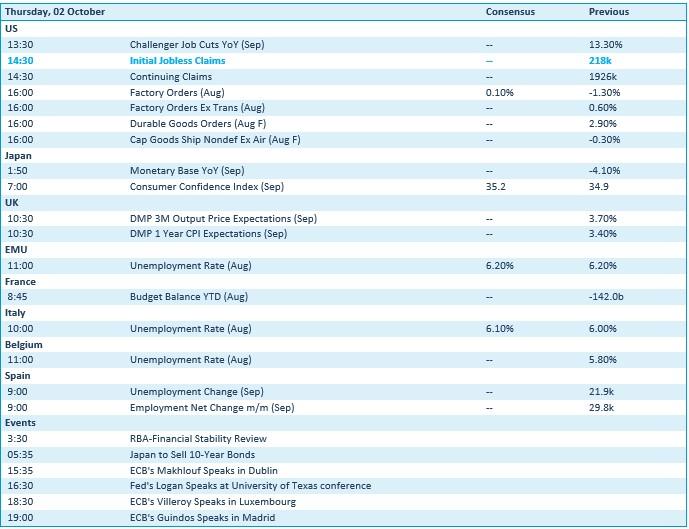
Task: Select the Challenger Job Cuts YoY (Sep) row
Action: [195, 45]
